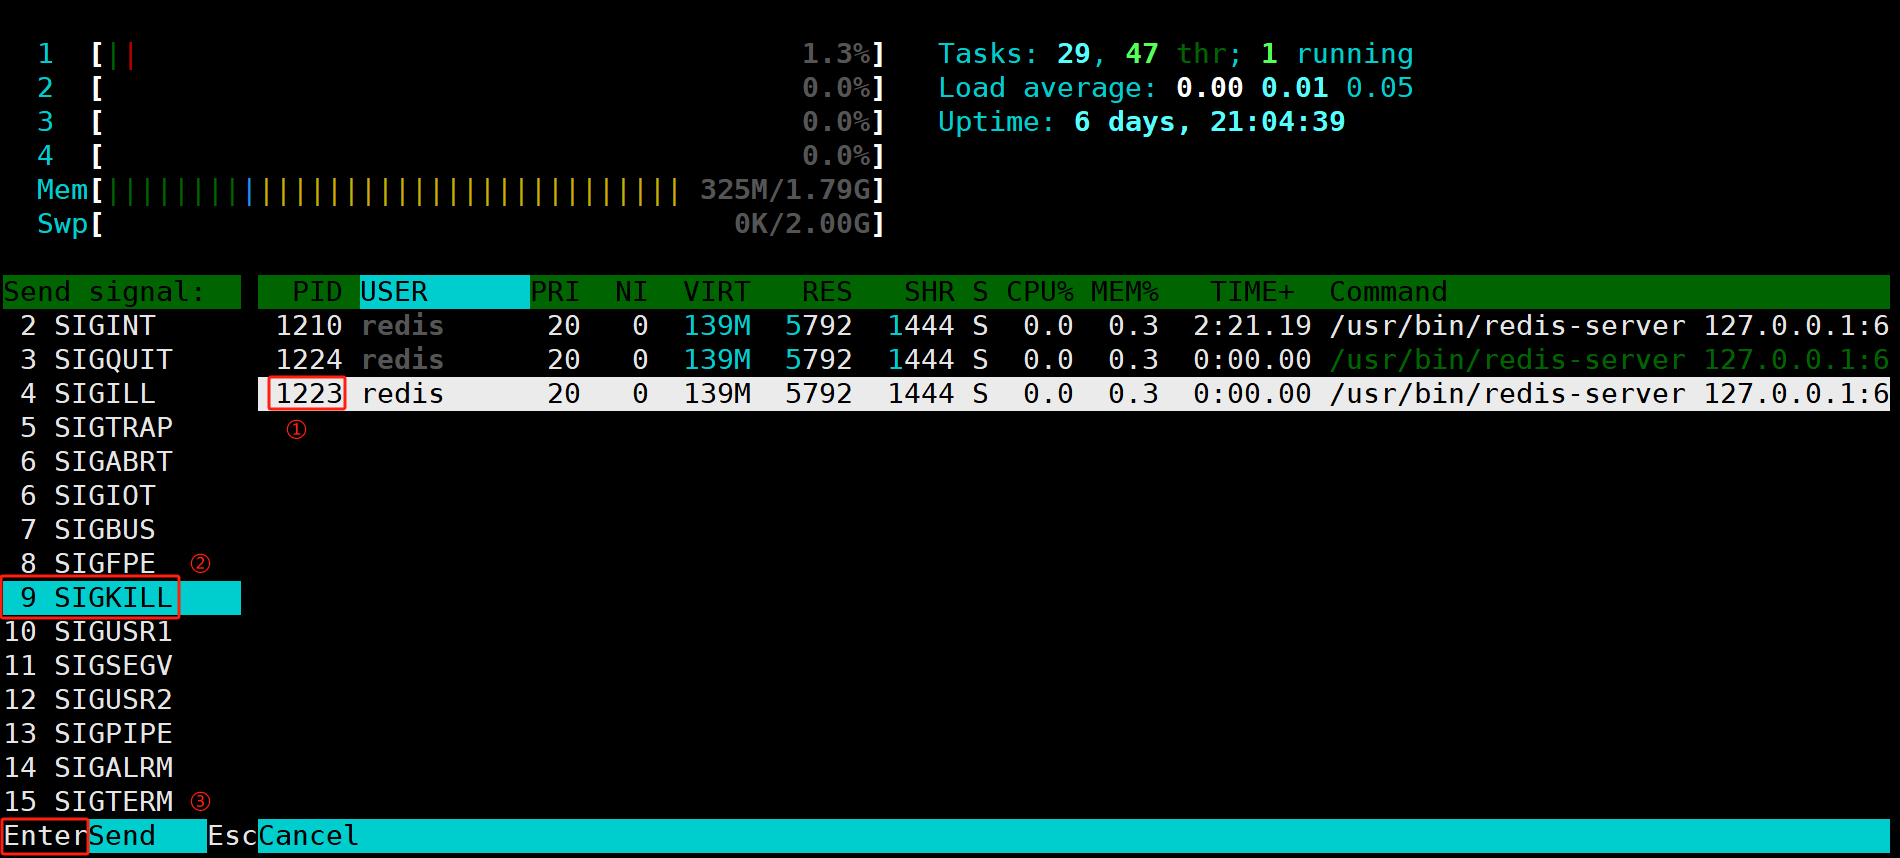Sort by the CPU% column header
Screen dimensions: 1900x858
pos(1040,292)
